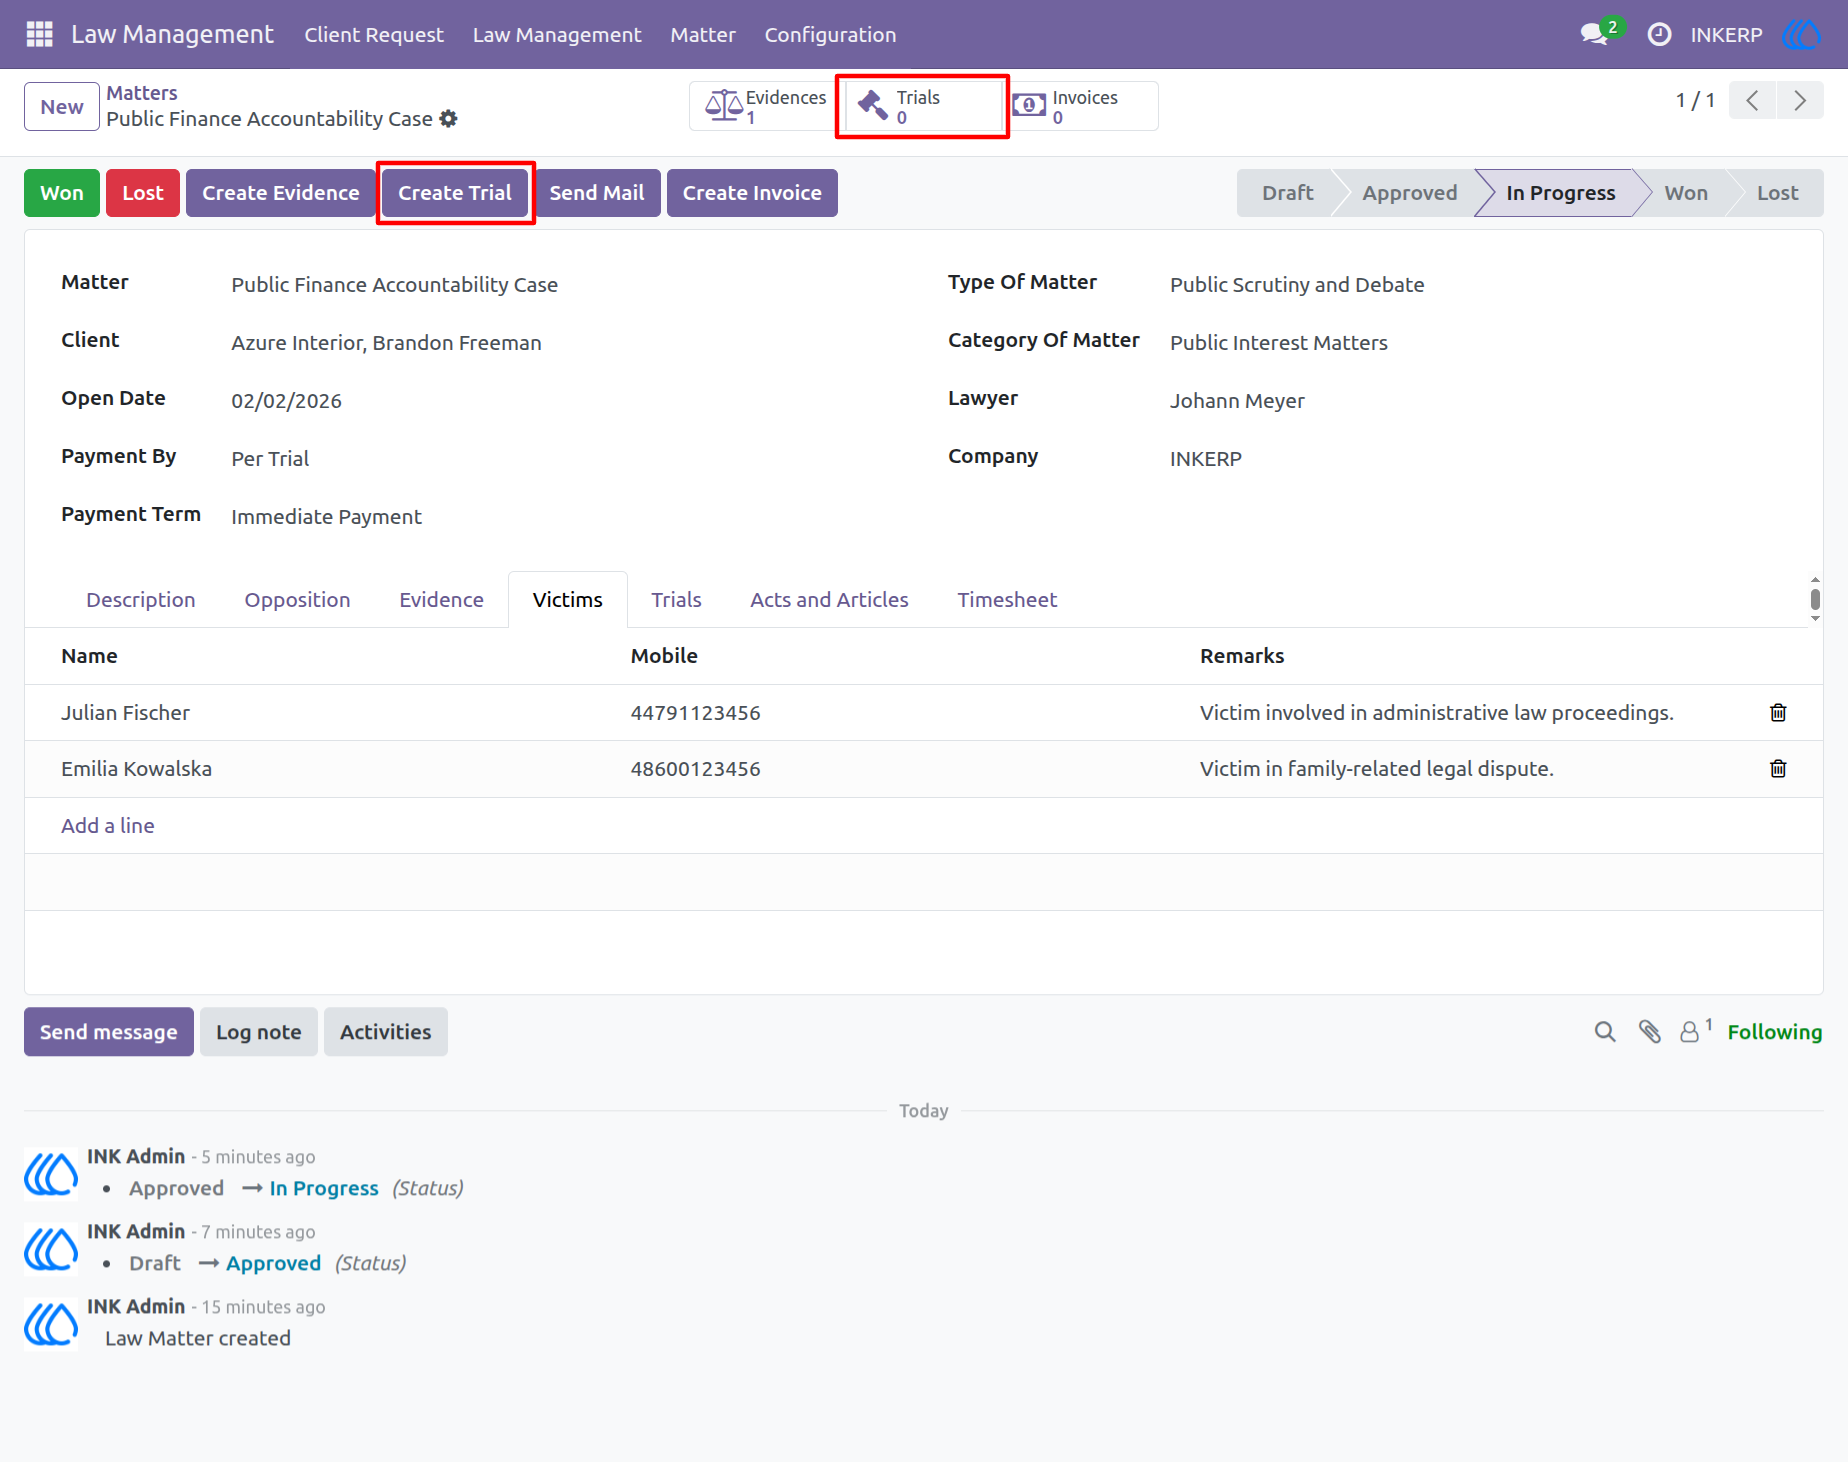Open the Client Request menu
Viewport: 1848px width, 1462px height.
[374, 35]
